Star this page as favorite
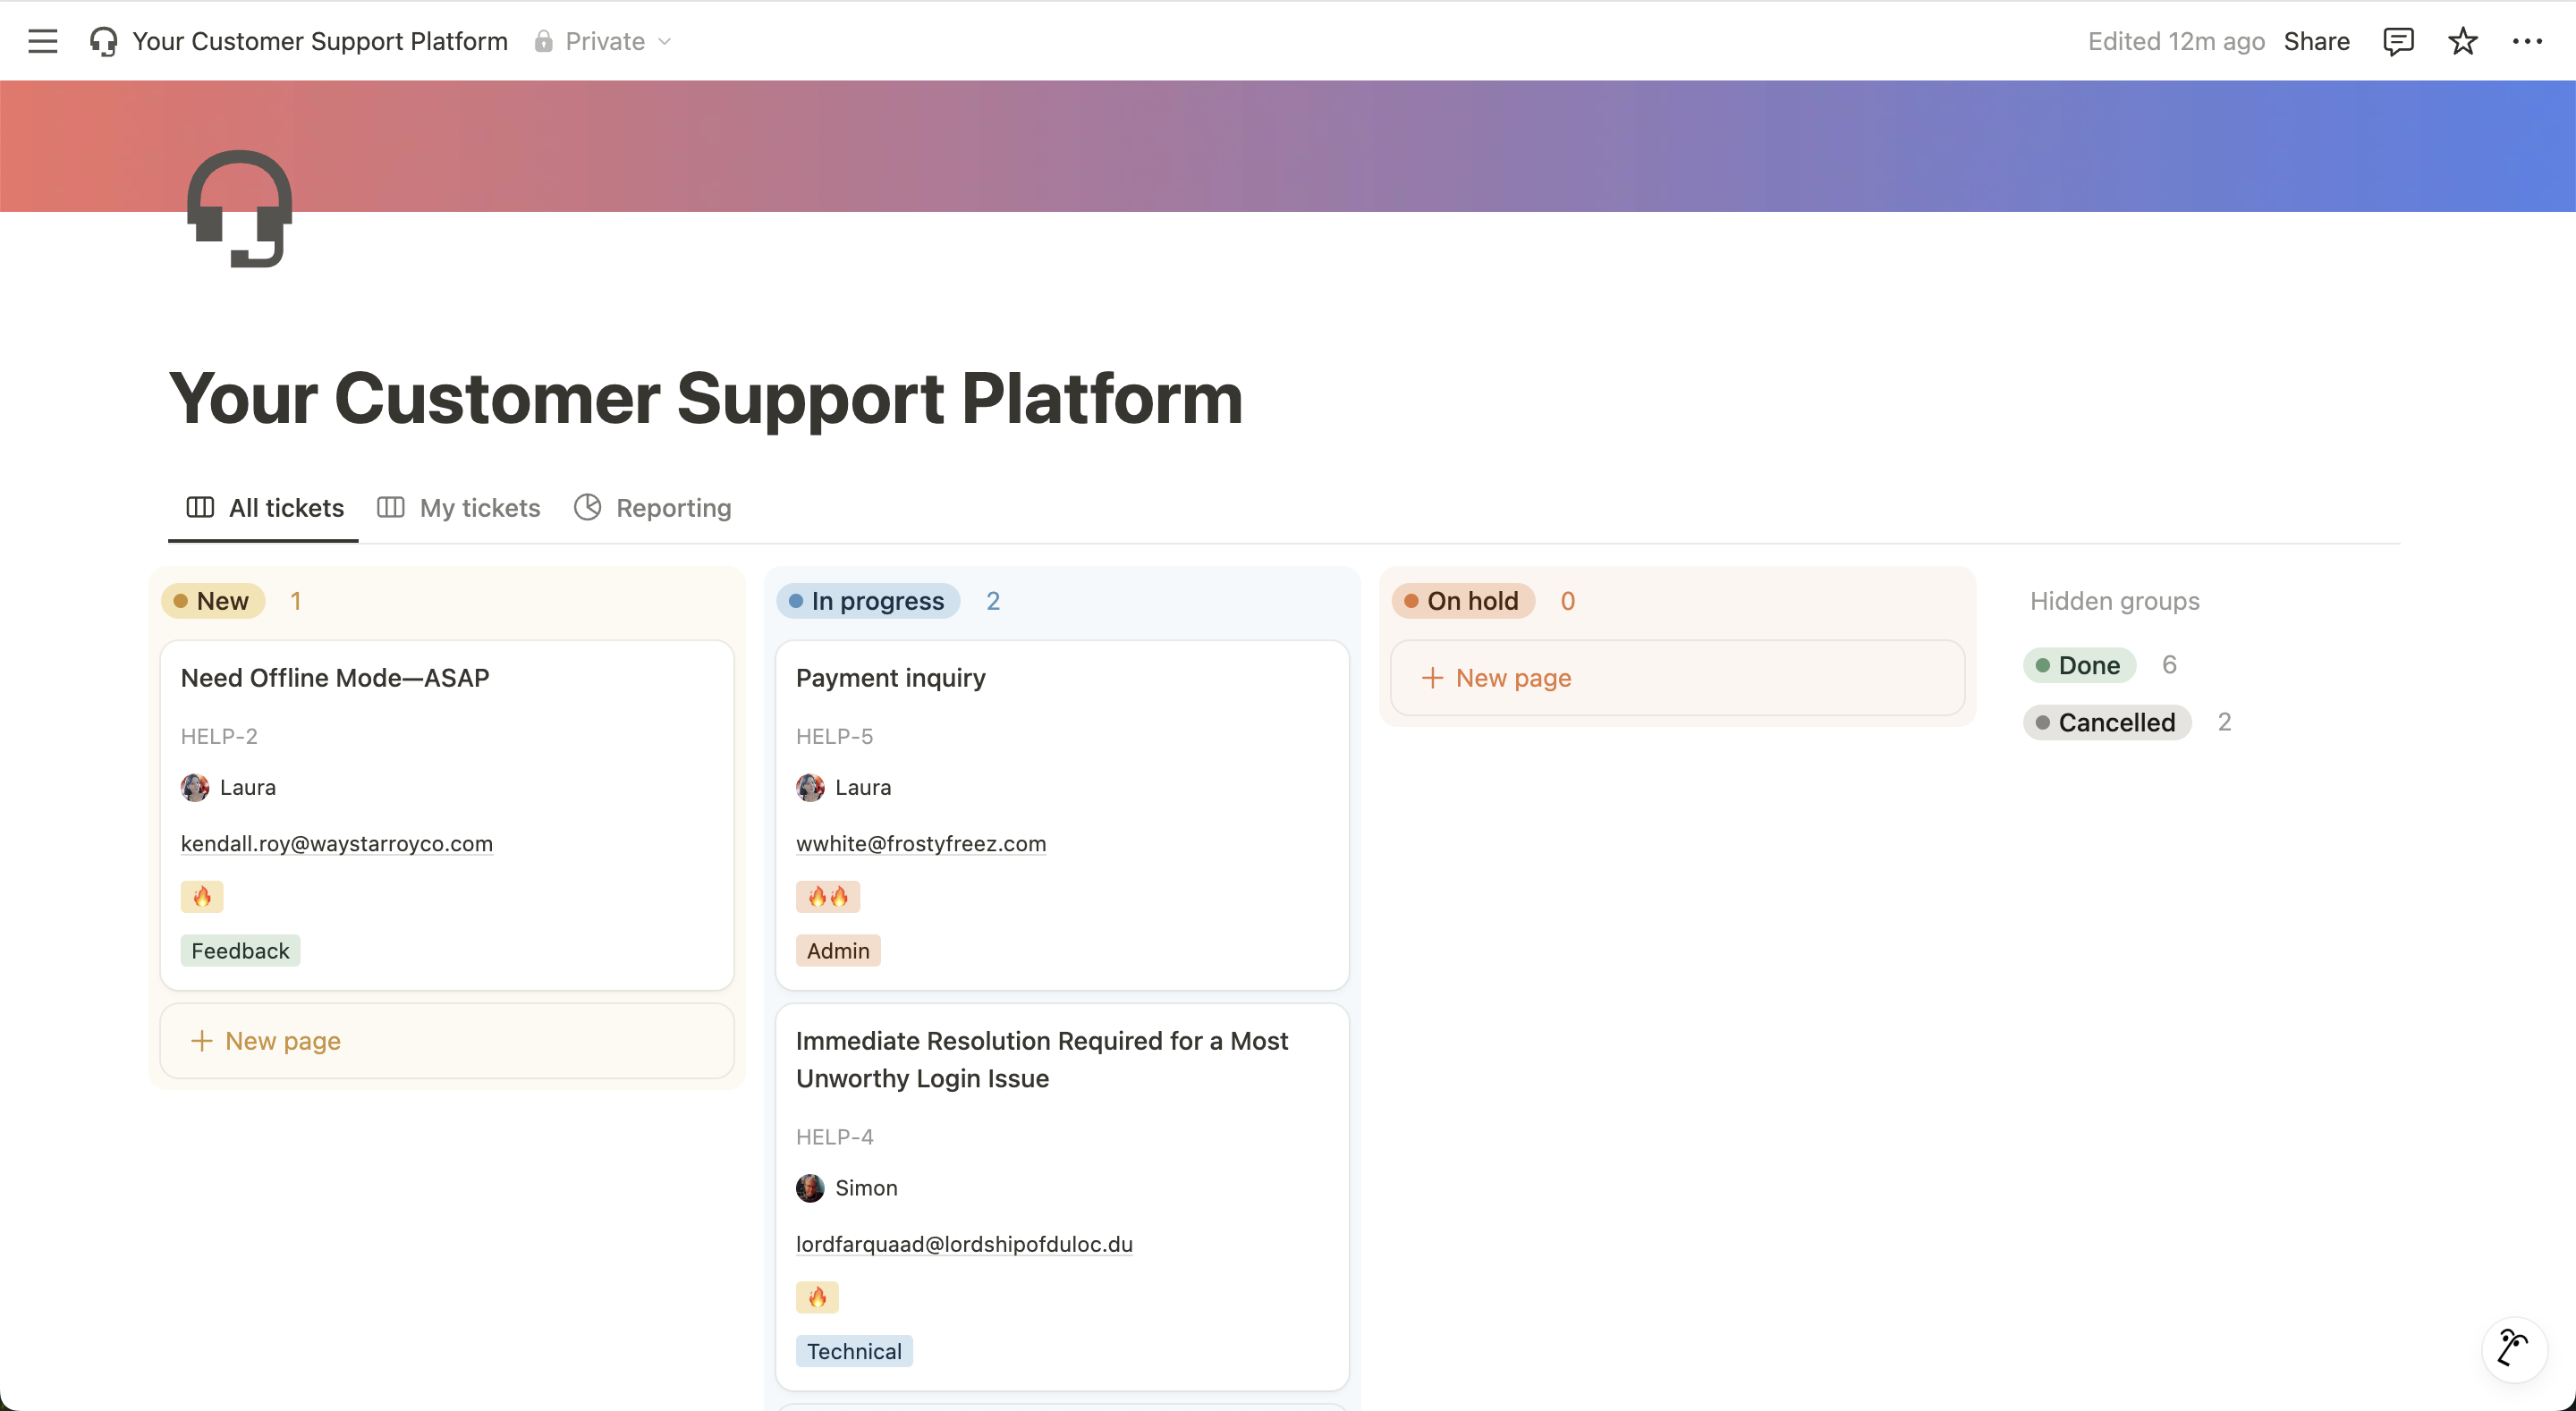The height and width of the screenshot is (1411, 2576). 2462,41
